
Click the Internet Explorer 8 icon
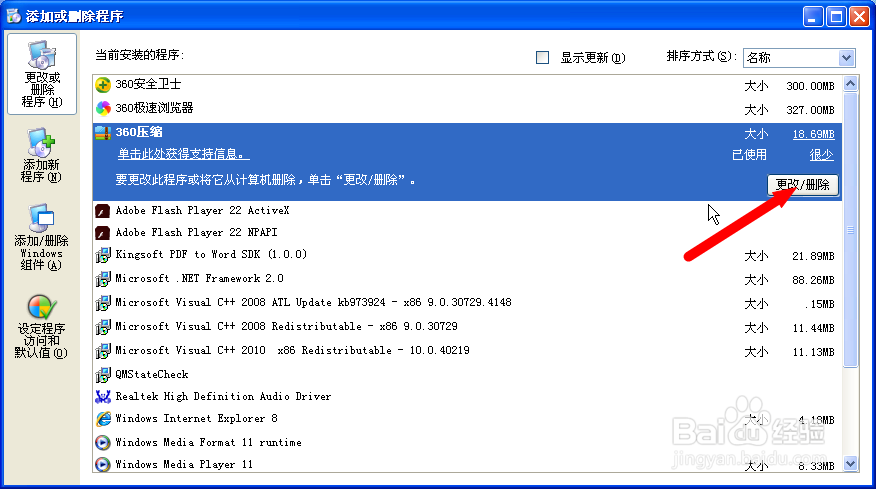(x=103, y=419)
